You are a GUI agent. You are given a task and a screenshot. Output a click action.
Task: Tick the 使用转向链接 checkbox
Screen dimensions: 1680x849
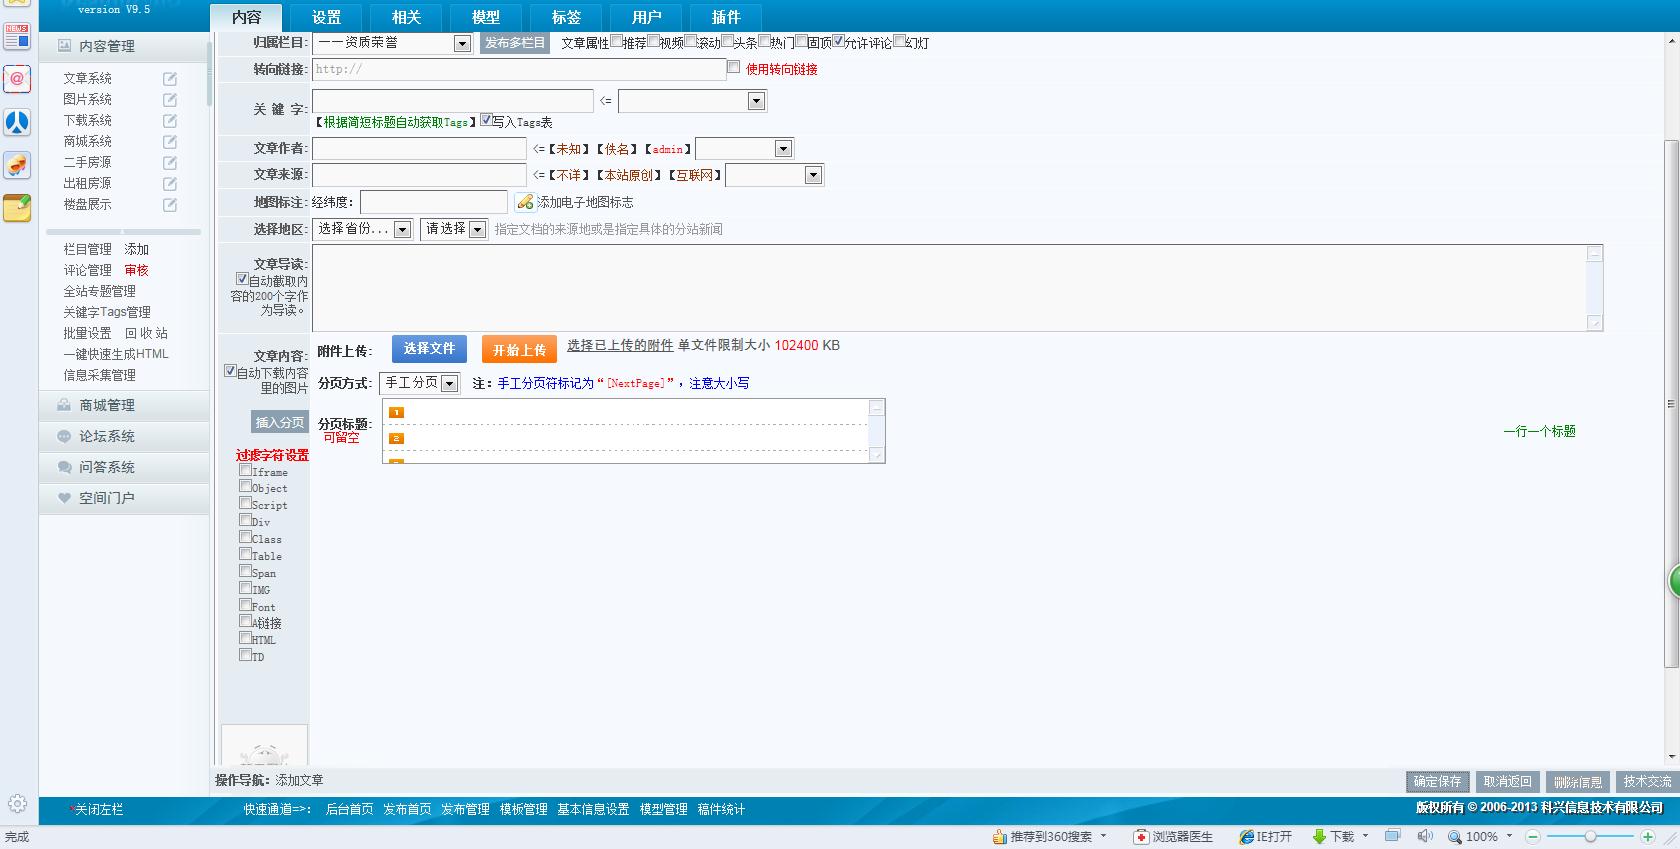click(734, 67)
